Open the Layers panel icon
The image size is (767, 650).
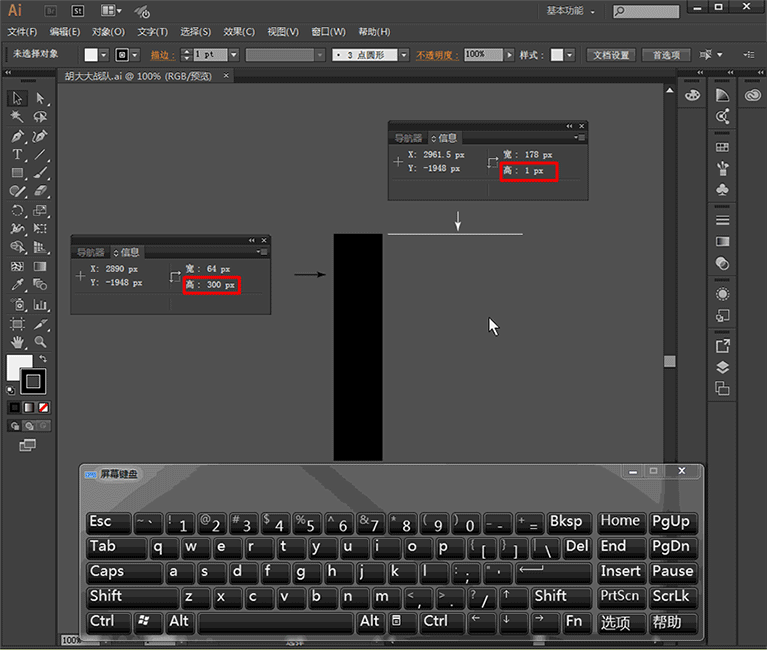[x=722, y=367]
